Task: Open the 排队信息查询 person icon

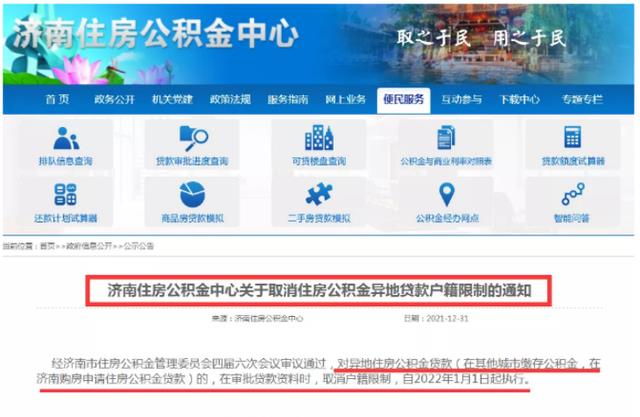Action: click(66, 138)
